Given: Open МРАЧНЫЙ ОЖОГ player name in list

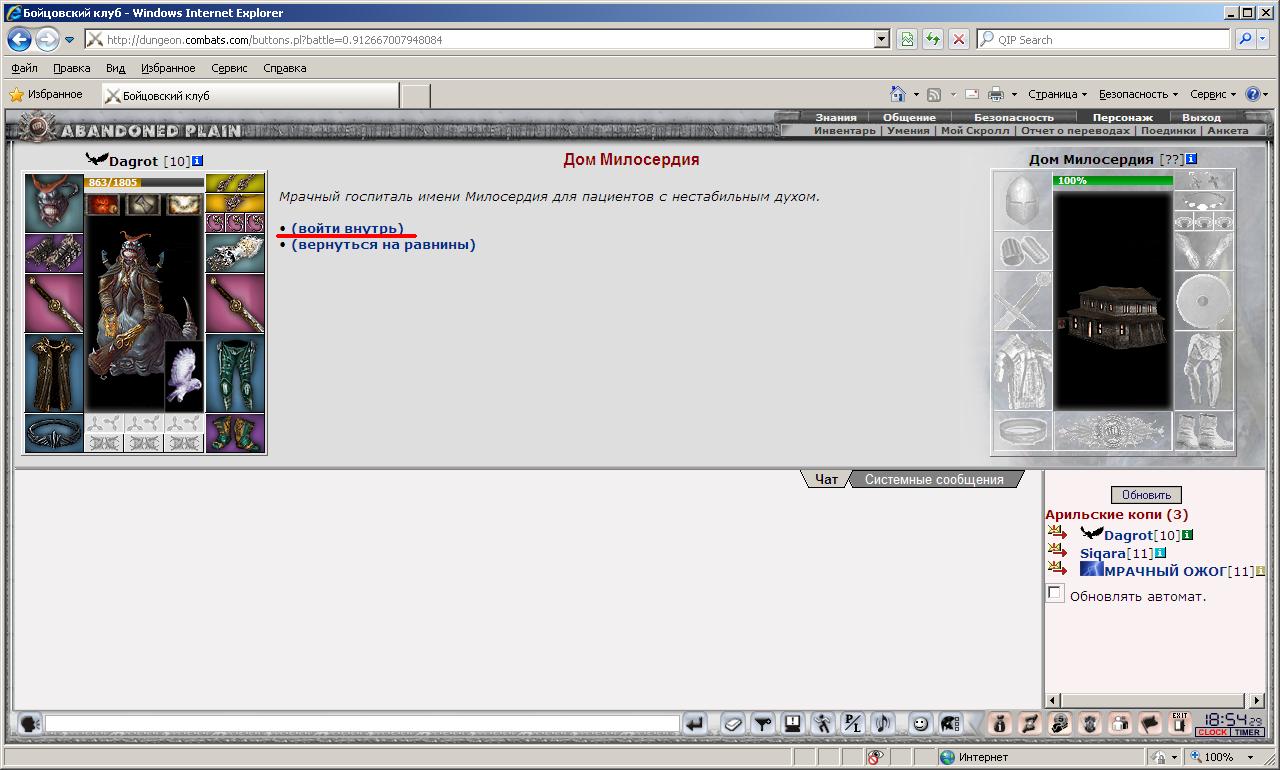Looking at the screenshot, I should pyautogui.click(x=1165, y=571).
